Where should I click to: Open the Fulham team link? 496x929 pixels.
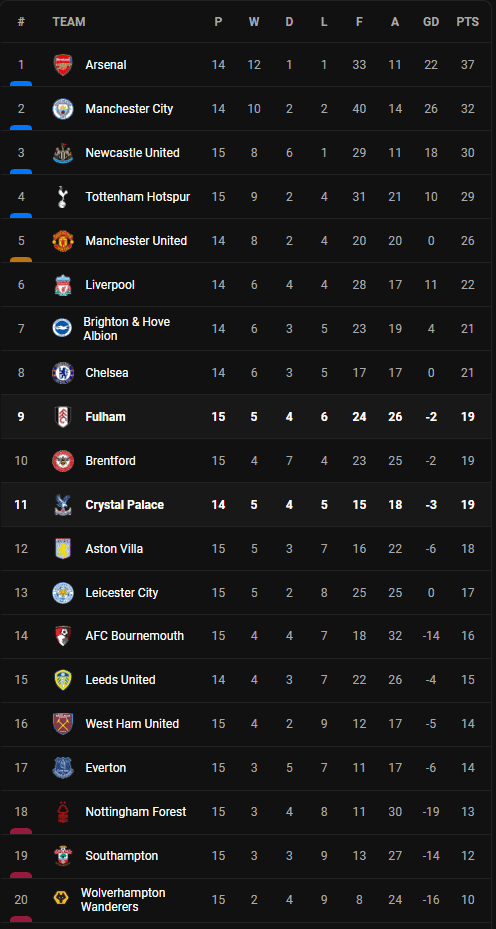click(105, 417)
